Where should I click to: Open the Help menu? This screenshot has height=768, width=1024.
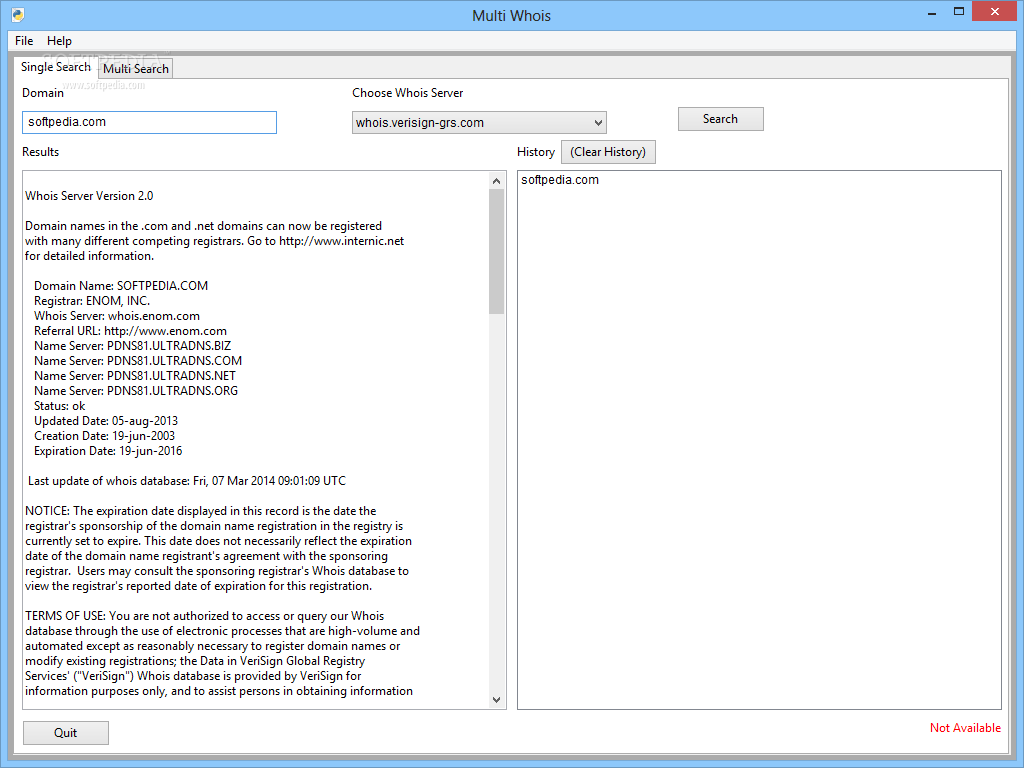[59, 40]
